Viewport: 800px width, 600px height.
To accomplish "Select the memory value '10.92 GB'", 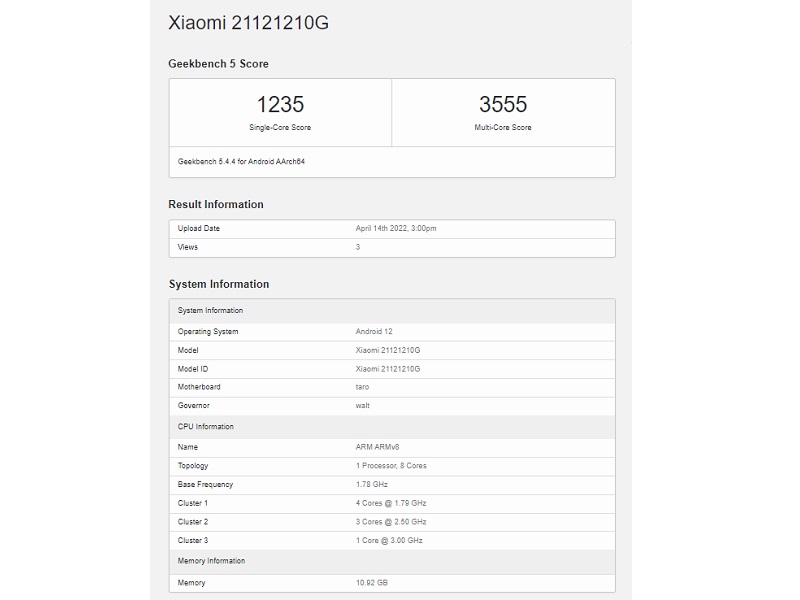I will tap(372, 583).
